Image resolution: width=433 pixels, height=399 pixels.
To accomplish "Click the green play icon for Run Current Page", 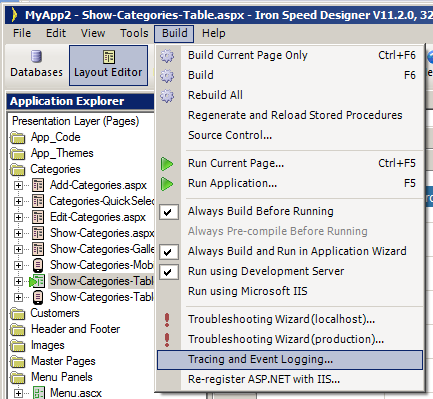I will point(167,164).
